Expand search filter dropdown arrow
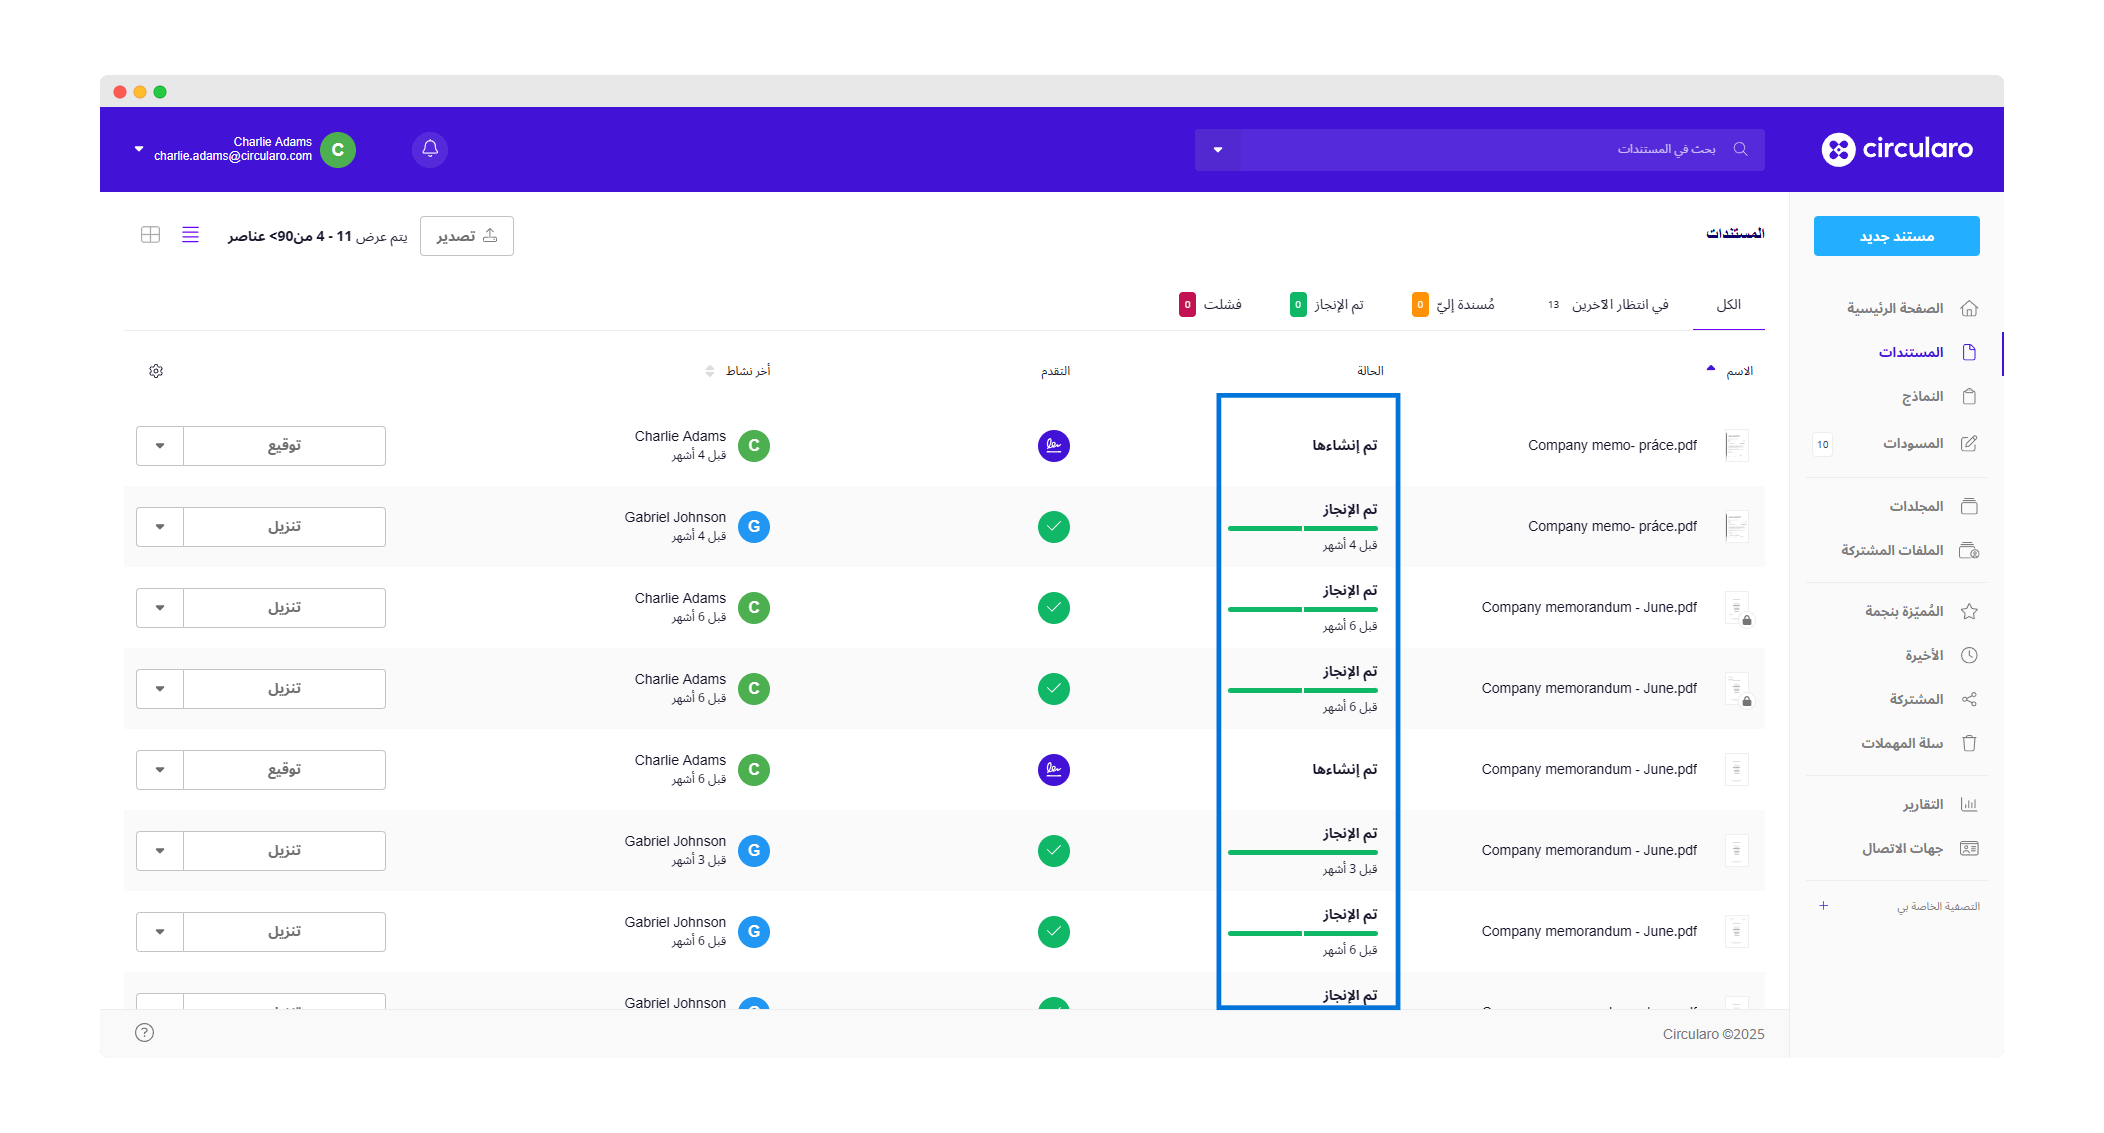 (1218, 150)
